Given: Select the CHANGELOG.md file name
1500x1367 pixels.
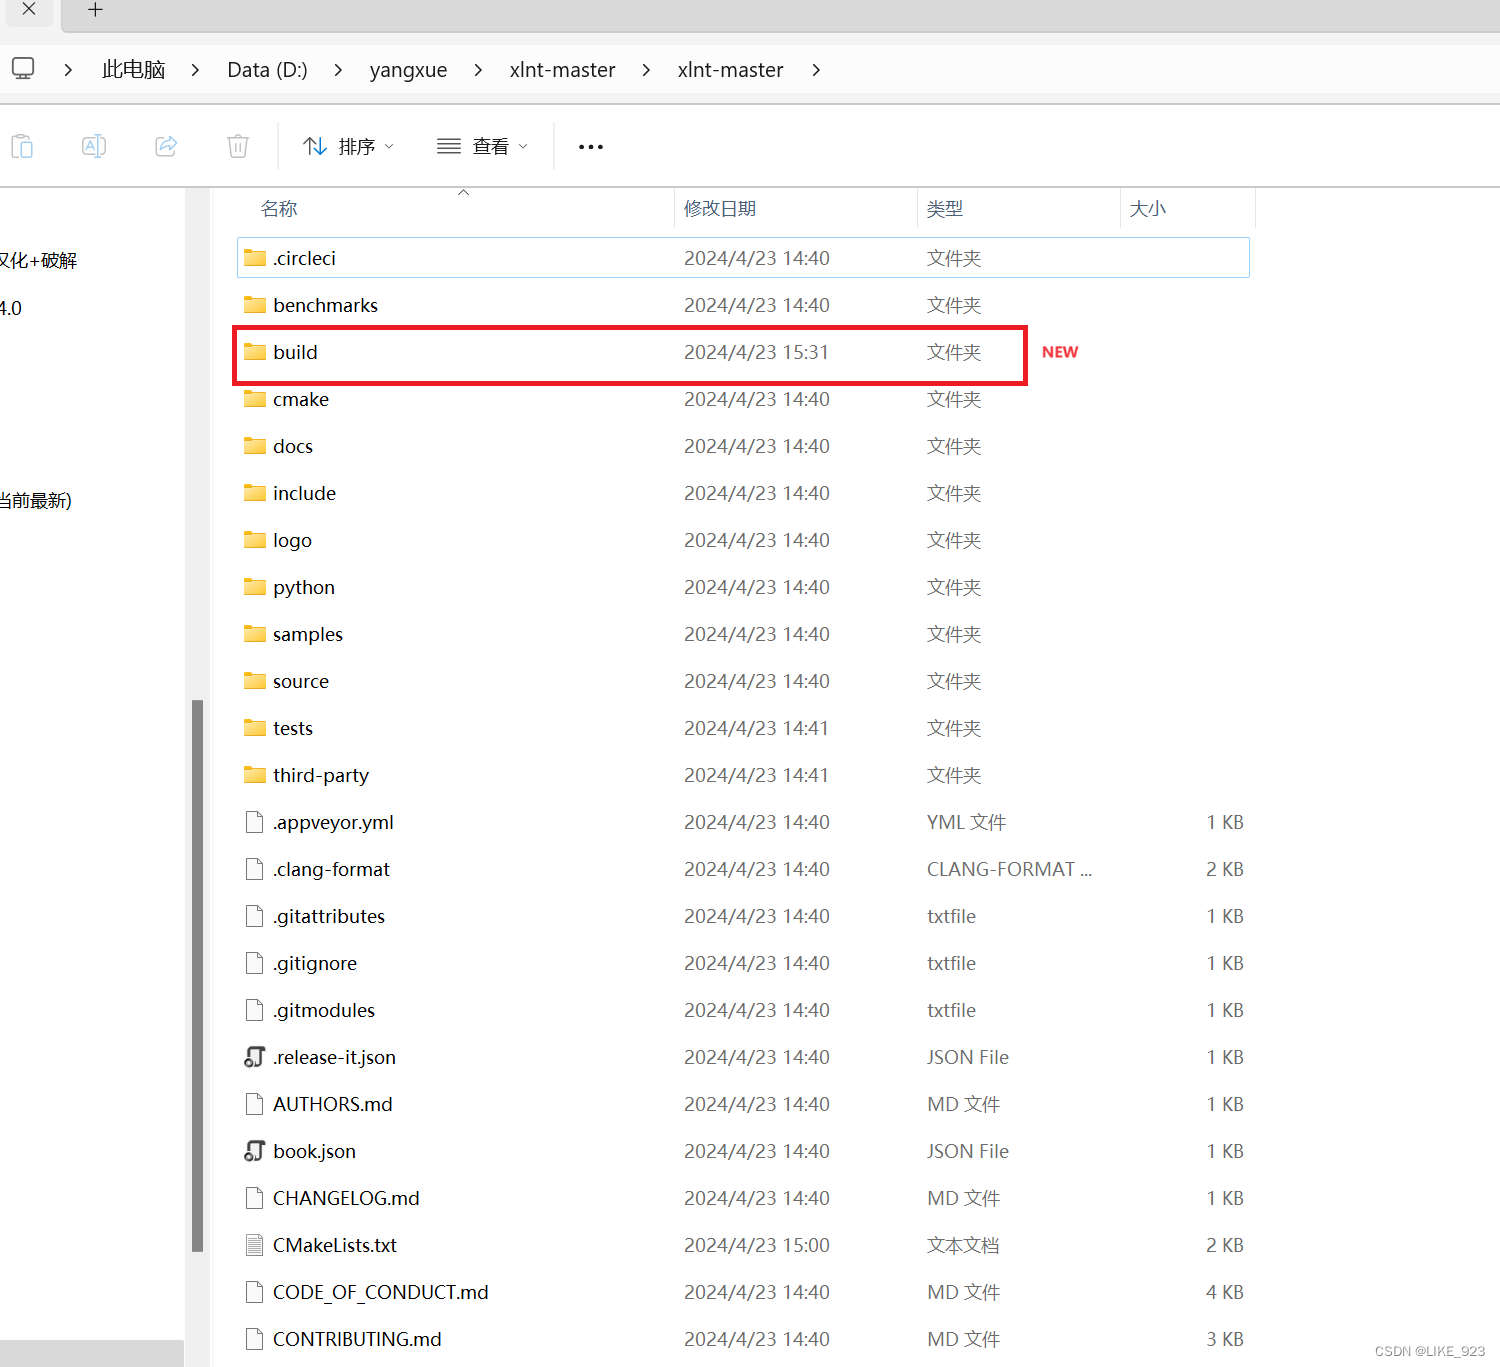Looking at the screenshot, I should [346, 1198].
